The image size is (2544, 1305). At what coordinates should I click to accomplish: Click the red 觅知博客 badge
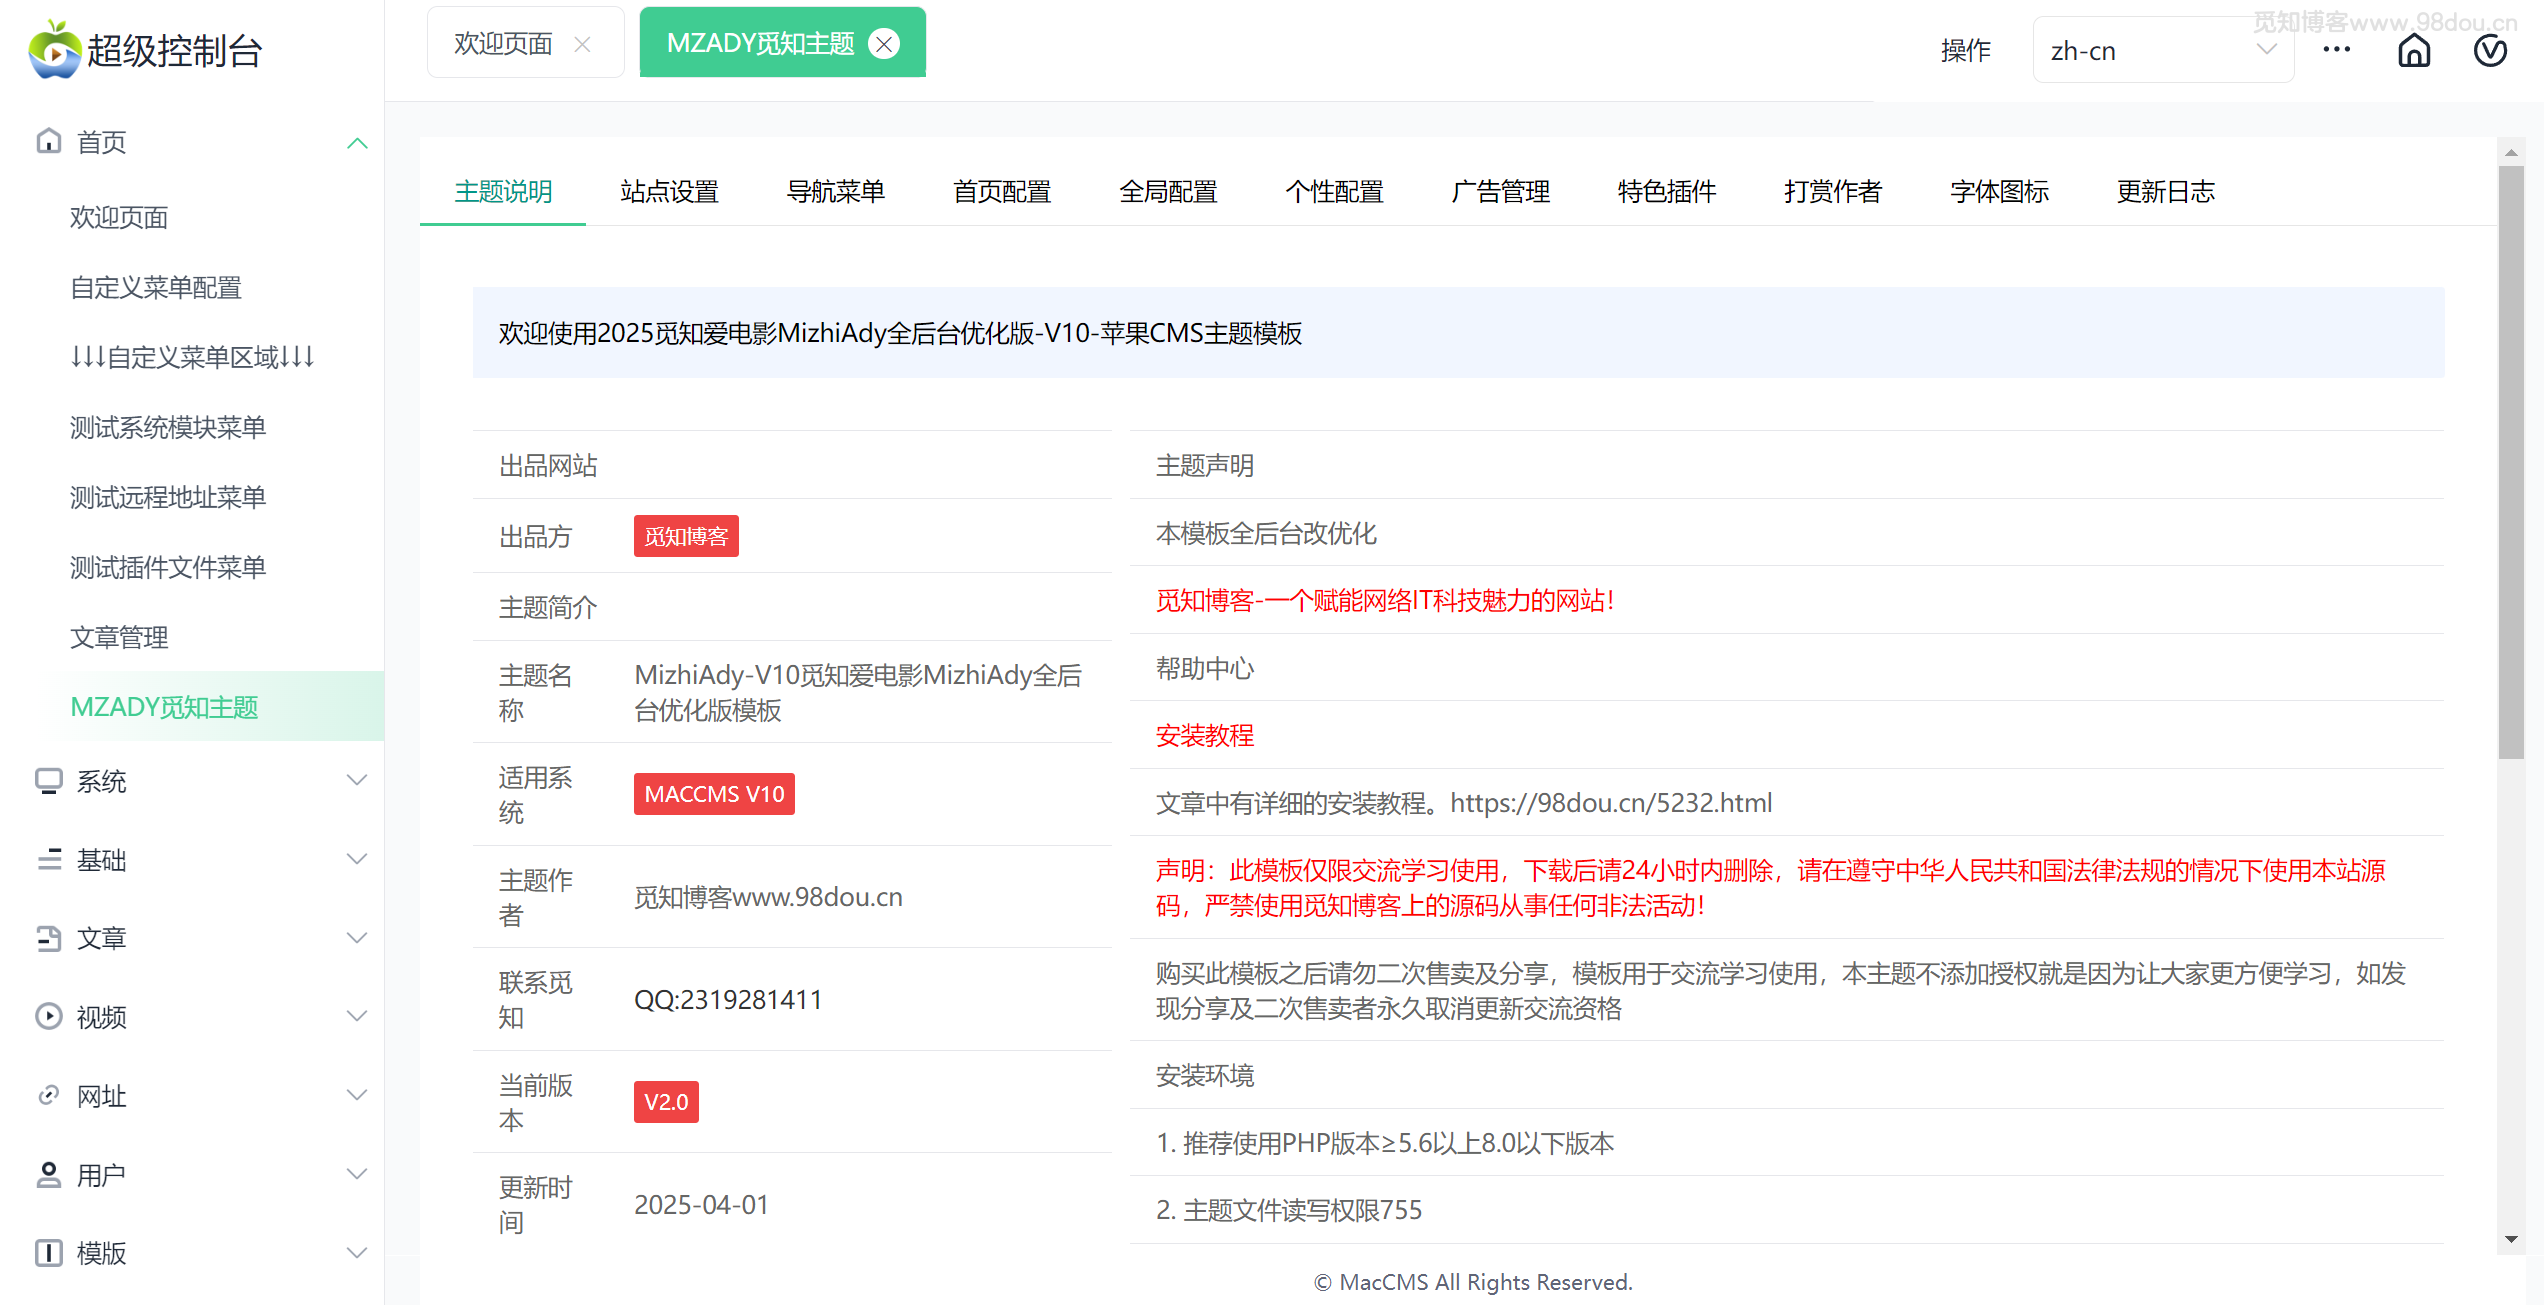(686, 537)
